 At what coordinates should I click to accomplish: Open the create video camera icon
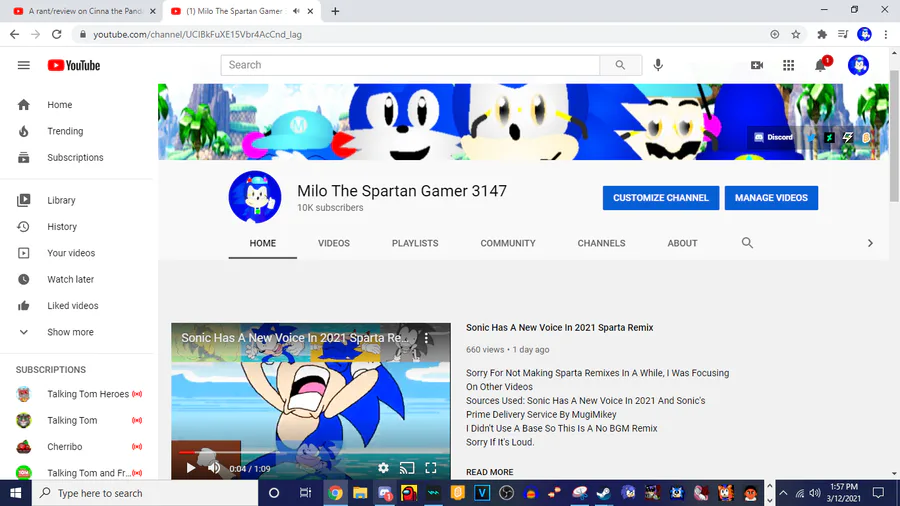[757, 65]
